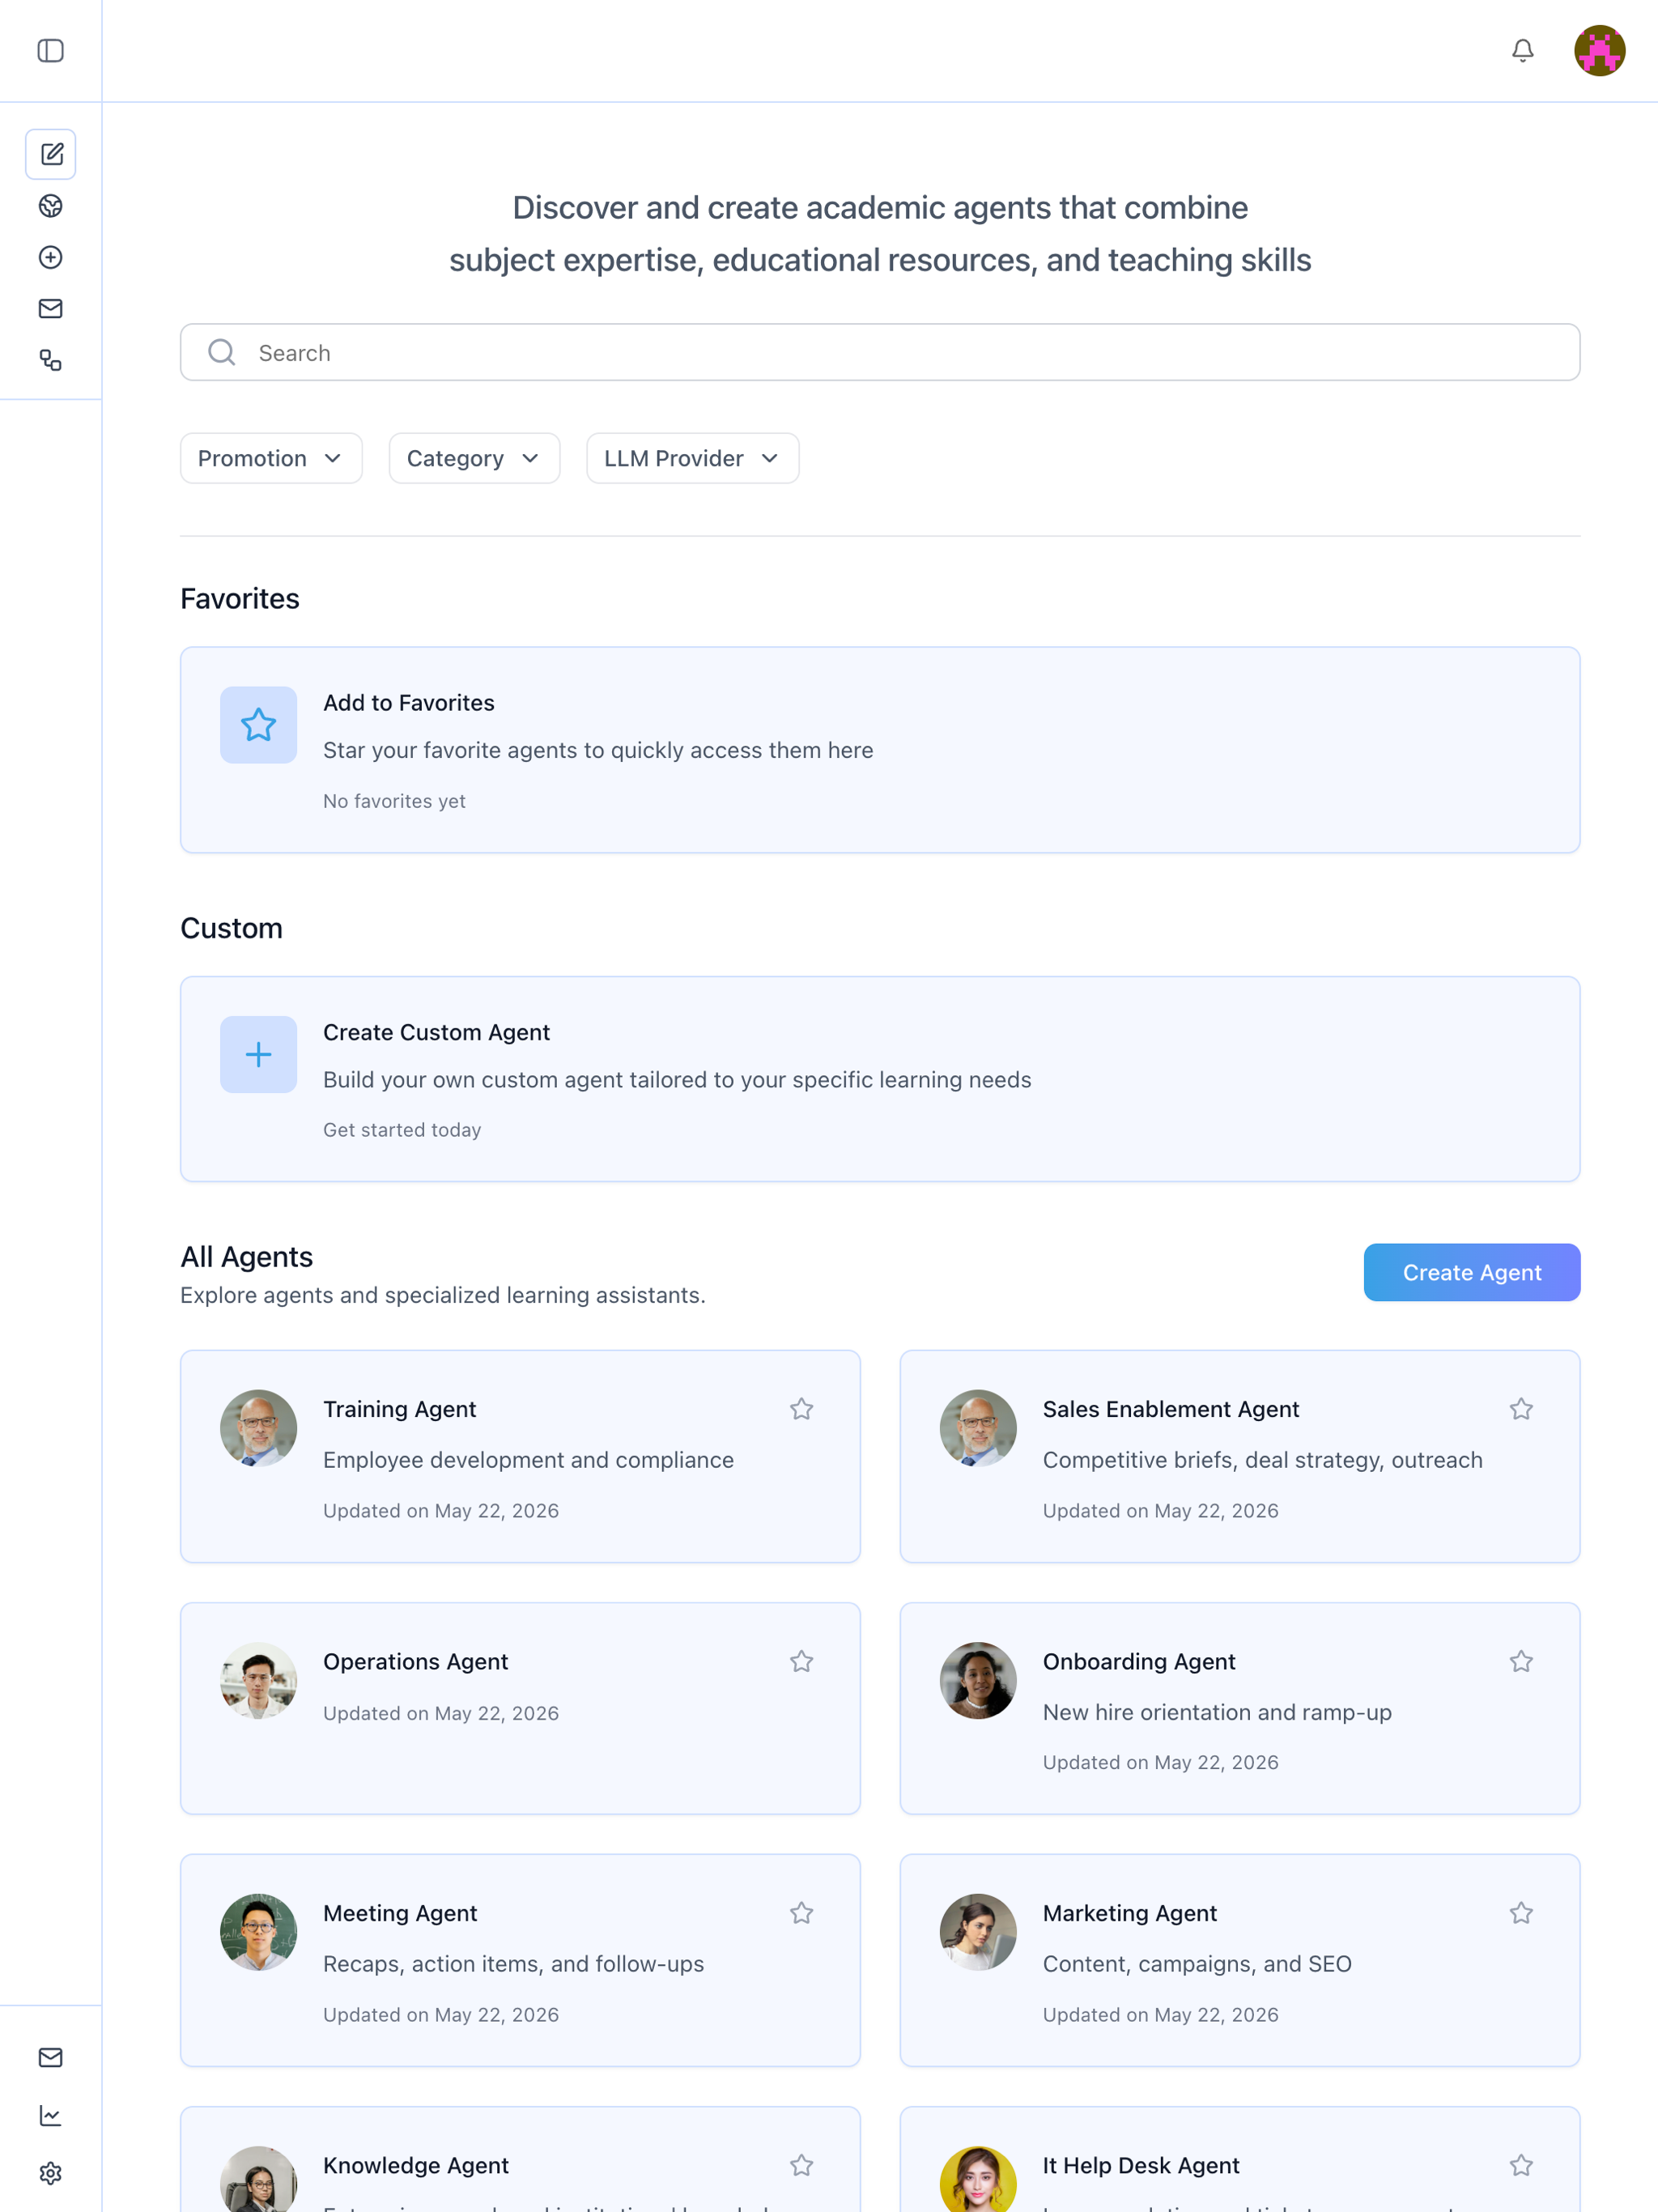Screen dimensions: 1658x2212
Task: Click the Training Agent avatar photo
Action: pyautogui.click(x=258, y=1428)
